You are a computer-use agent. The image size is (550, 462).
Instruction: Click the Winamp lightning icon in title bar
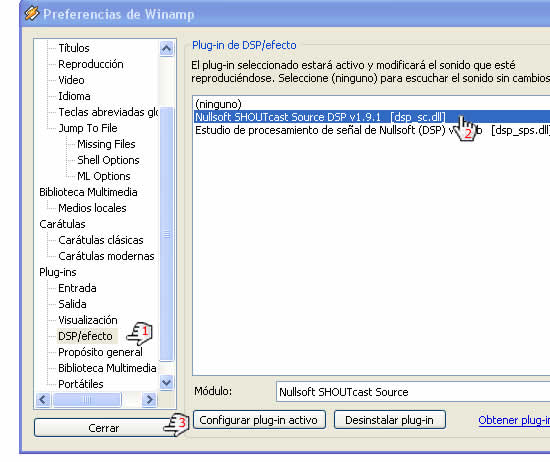pyautogui.click(x=32, y=13)
